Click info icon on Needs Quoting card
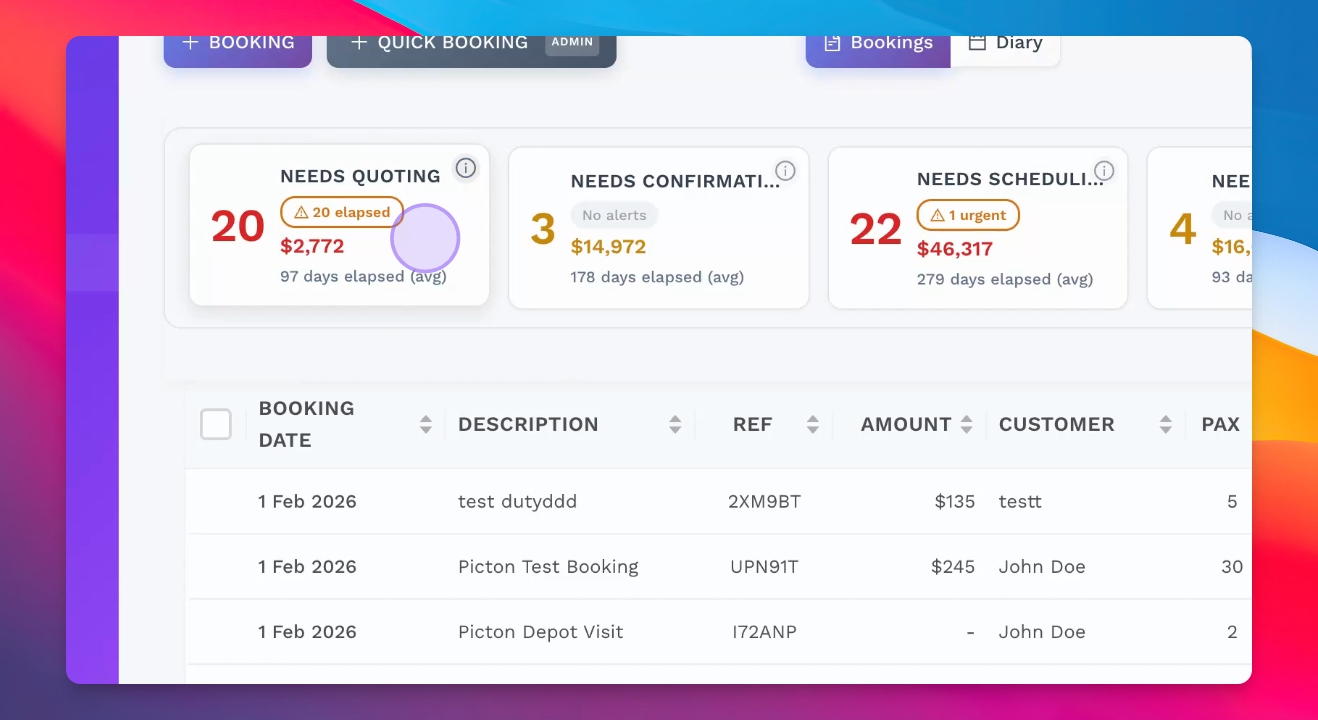Viewport: 1318px width, 720px height. pyautogui.click(x=465, y=168)
